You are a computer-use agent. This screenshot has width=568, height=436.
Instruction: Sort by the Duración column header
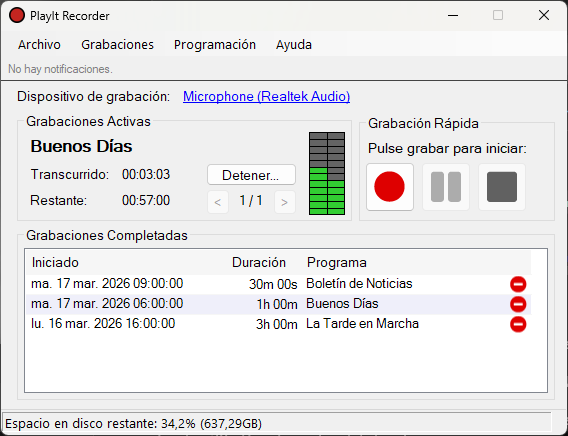coord(259,263)
